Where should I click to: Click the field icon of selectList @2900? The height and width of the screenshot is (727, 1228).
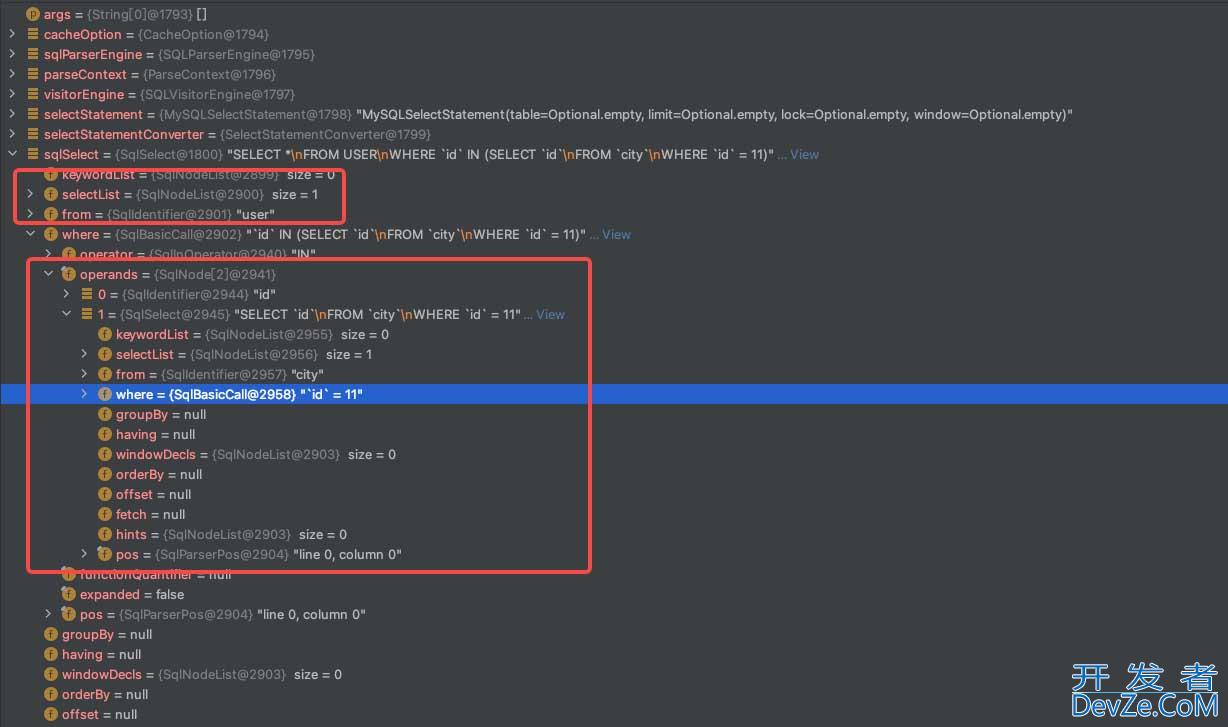pyautogui.click(x=51, y=195)
